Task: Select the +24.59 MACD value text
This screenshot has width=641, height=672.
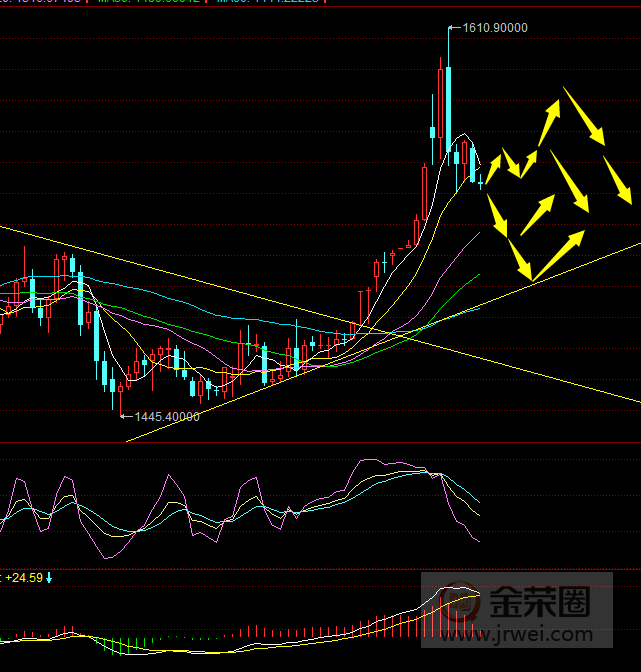Action: click(x=24, y=578)
